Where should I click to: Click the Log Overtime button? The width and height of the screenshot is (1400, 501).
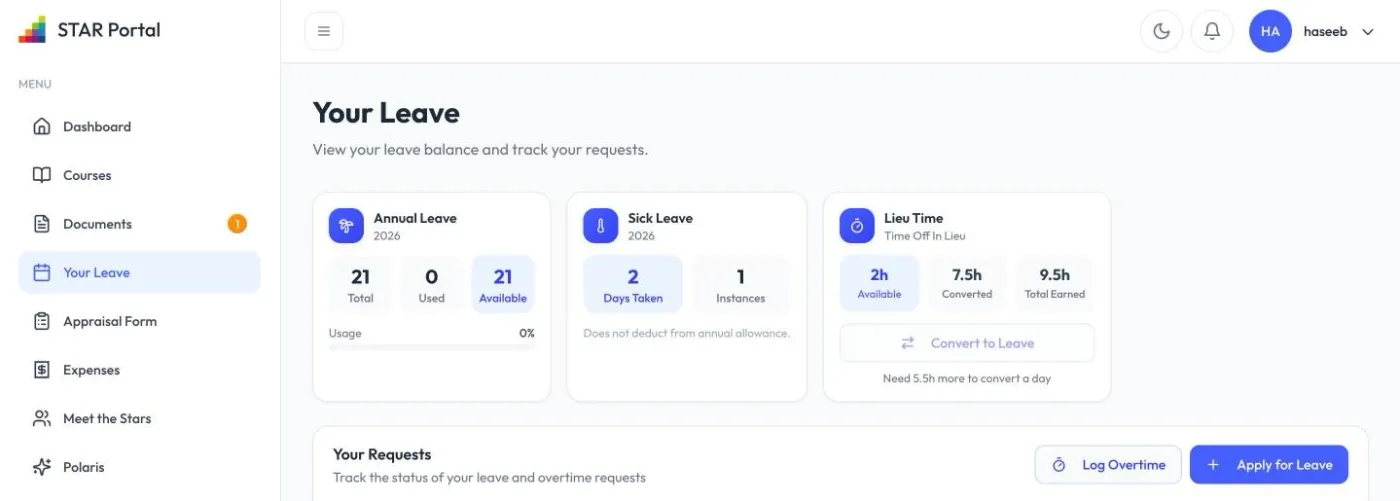pyautogui.click(x=1108, y=465)
